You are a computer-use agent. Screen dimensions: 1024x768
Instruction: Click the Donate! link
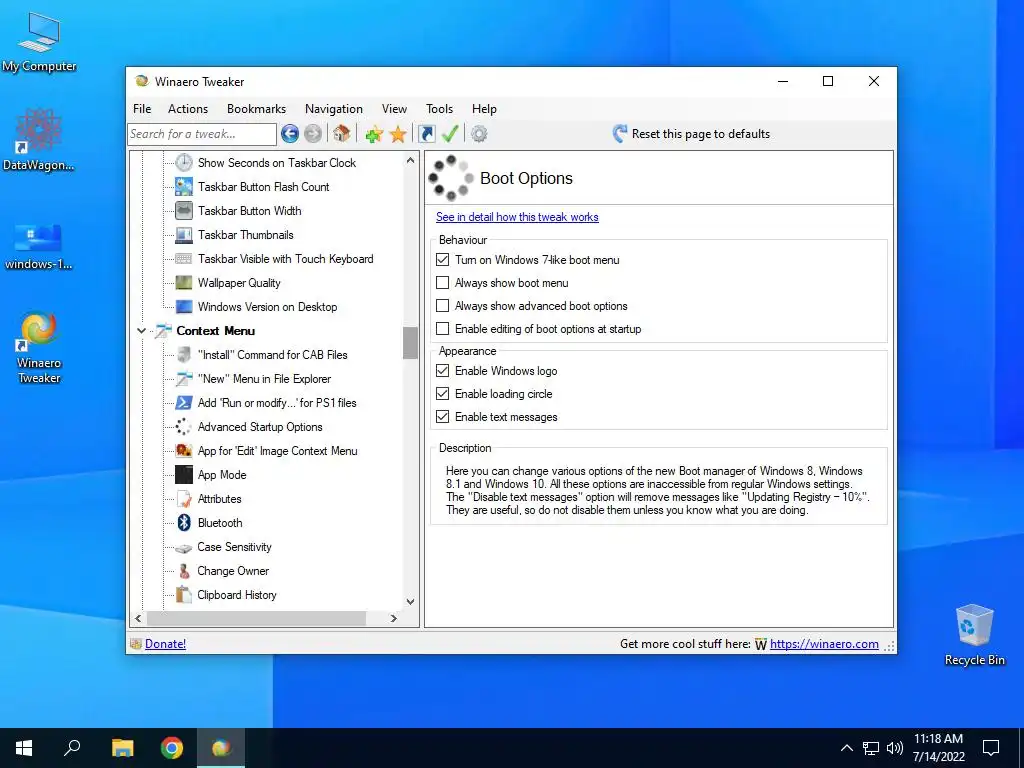[x=165, y=644]
